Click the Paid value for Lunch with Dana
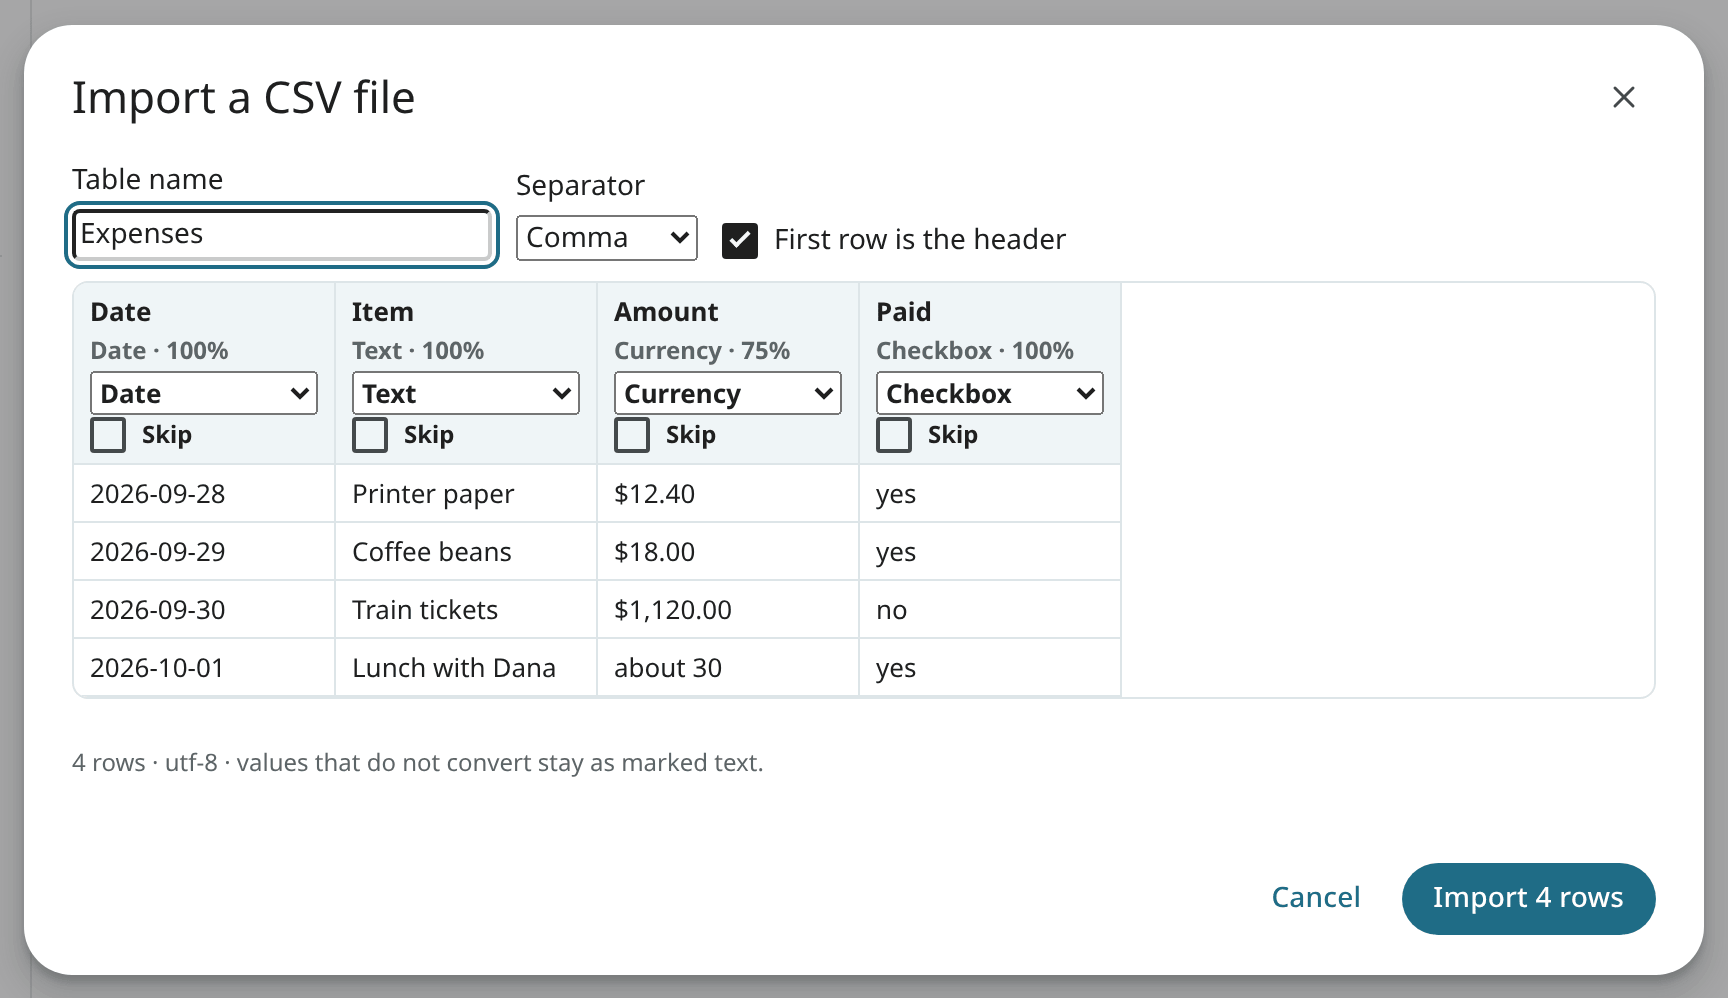This screenshot has width=1728, height=998. click(990, 668)
